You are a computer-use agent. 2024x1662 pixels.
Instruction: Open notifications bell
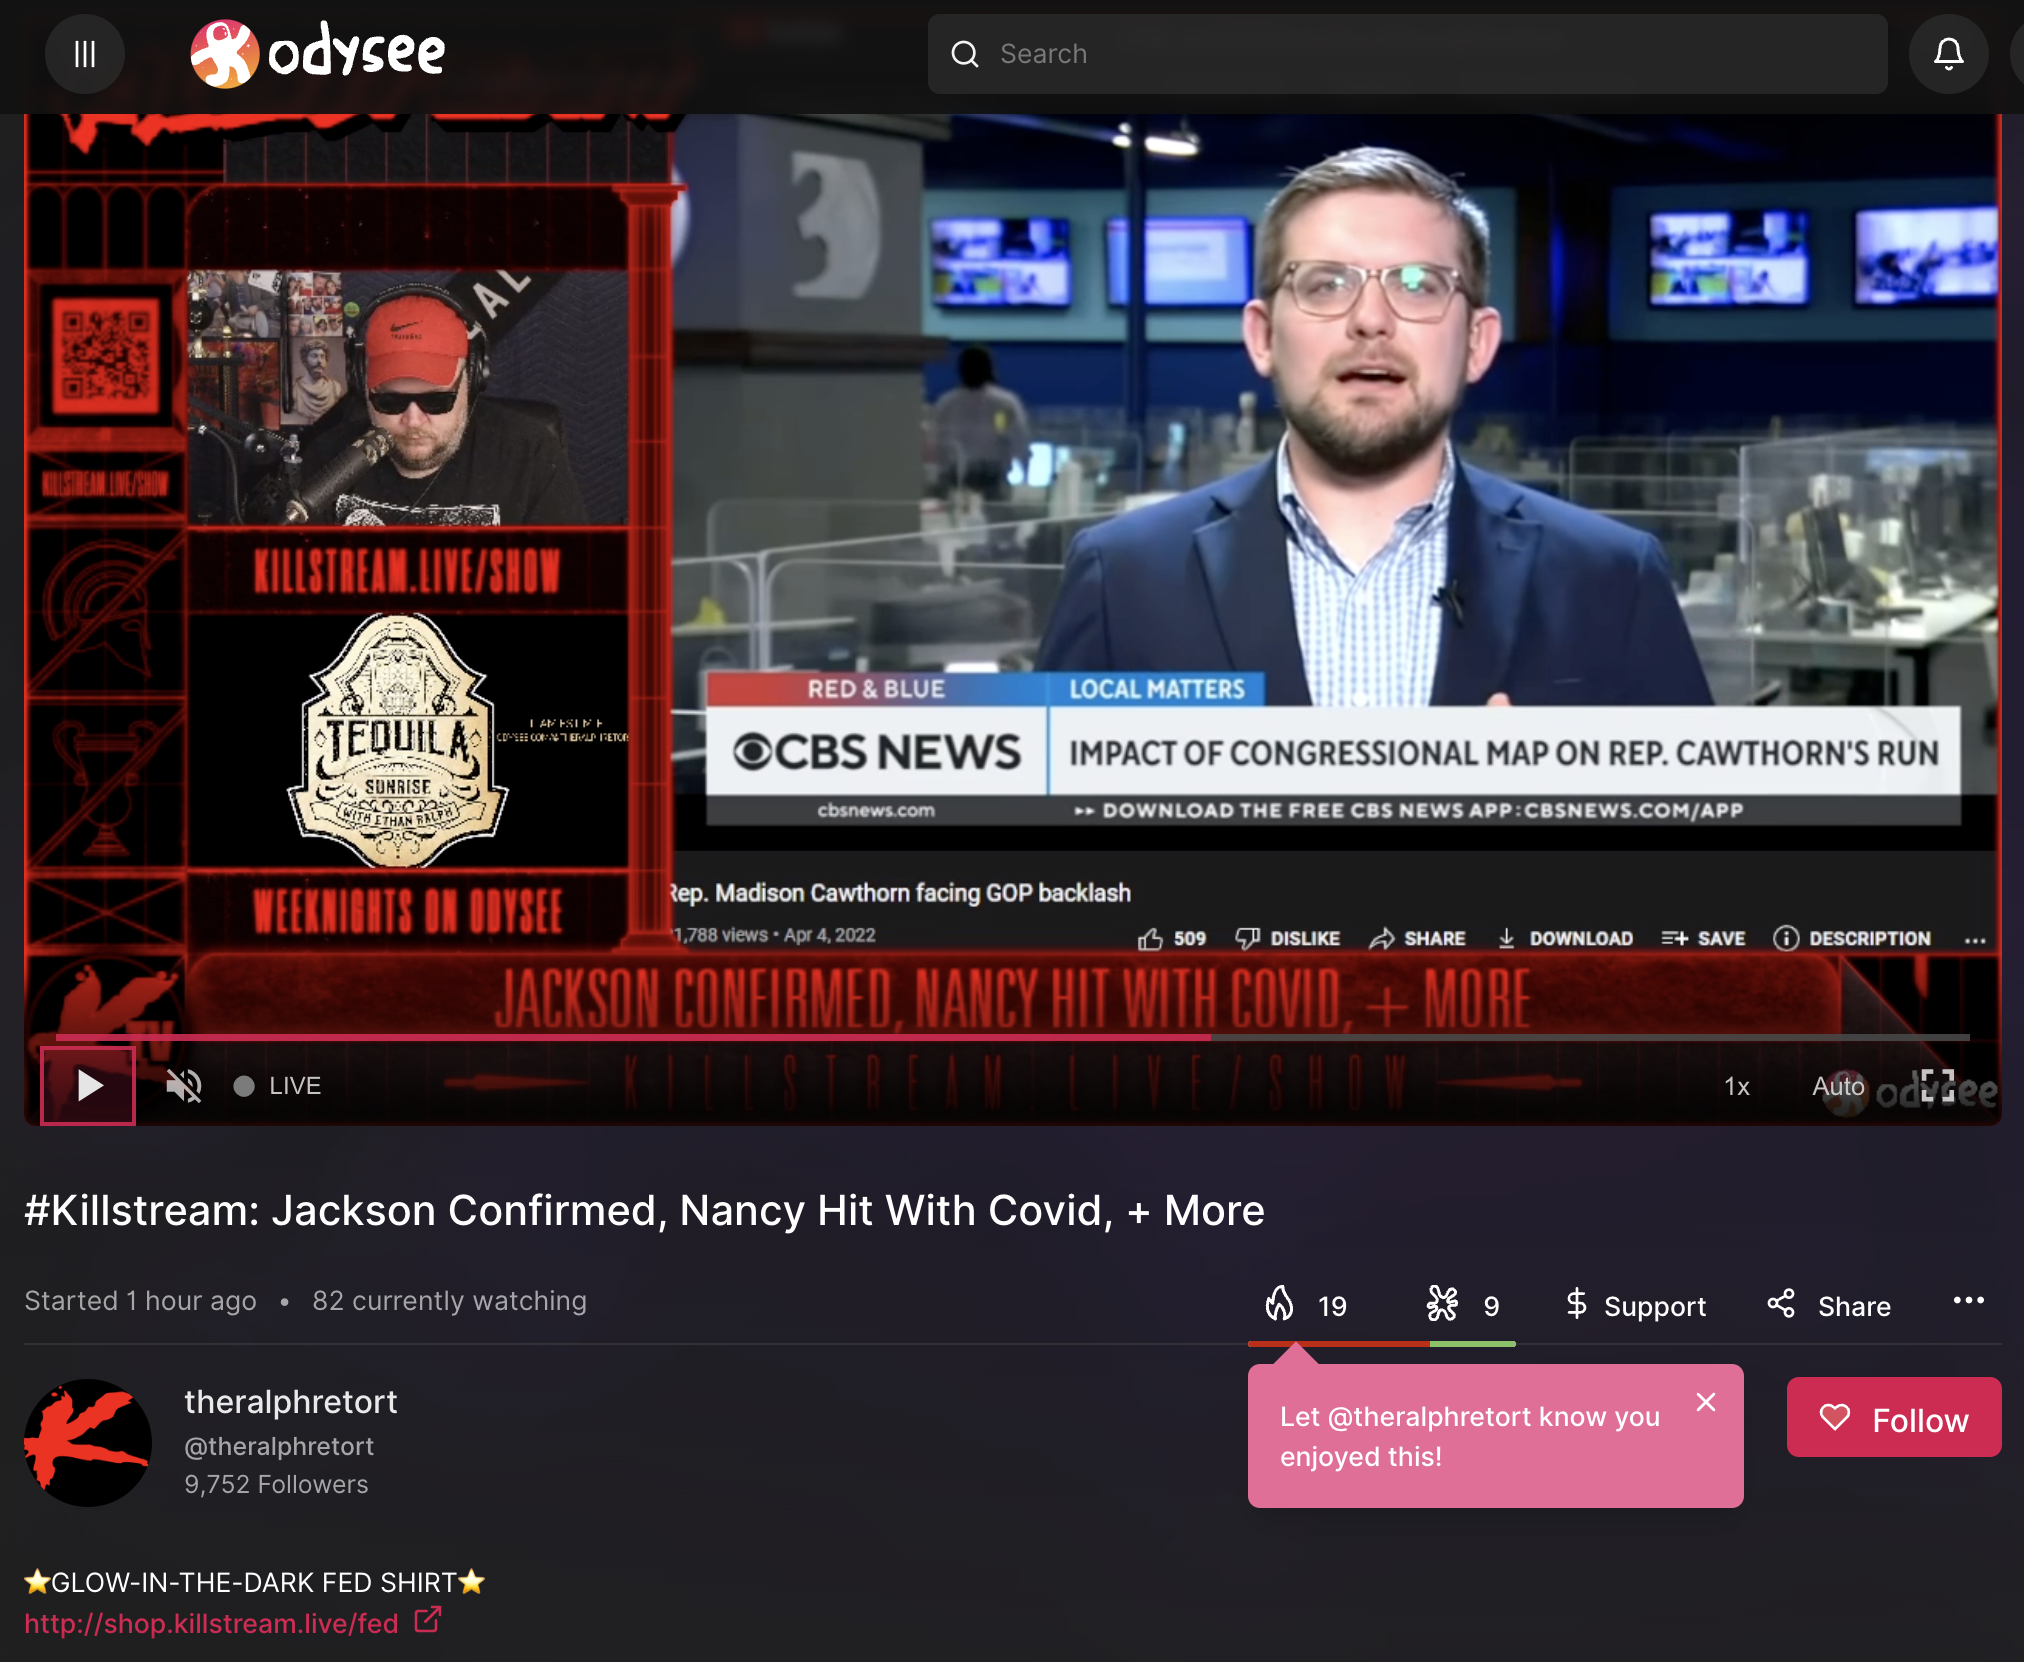pyautogui.click(x=1948, y=54)
